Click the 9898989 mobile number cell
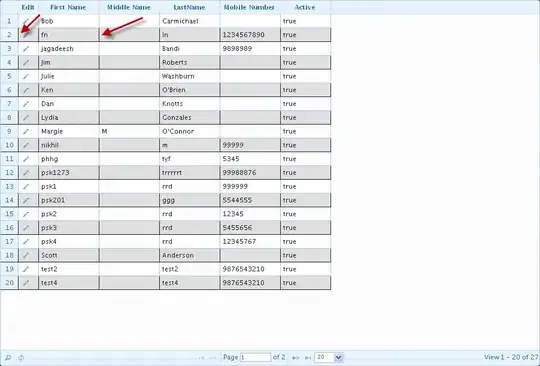This screenshot has height=366, width=540. 250,49
